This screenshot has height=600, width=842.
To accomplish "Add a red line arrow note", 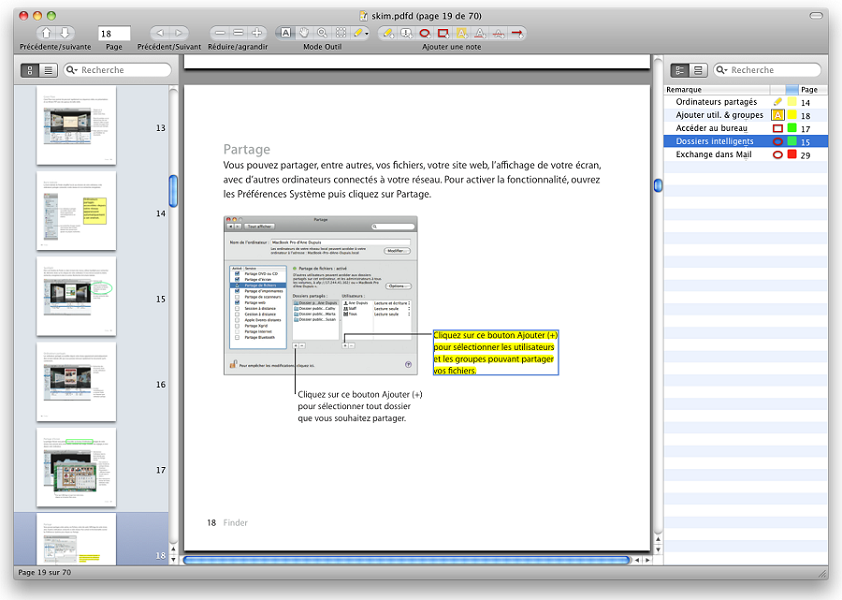I will tap(517, 33).
